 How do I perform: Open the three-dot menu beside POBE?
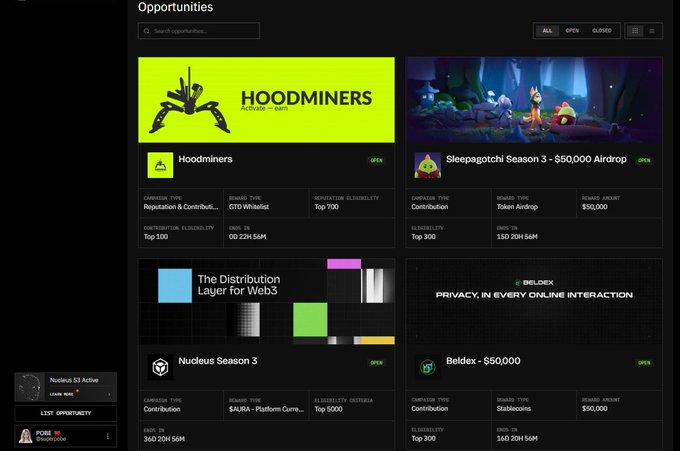[x=108, y=436]
